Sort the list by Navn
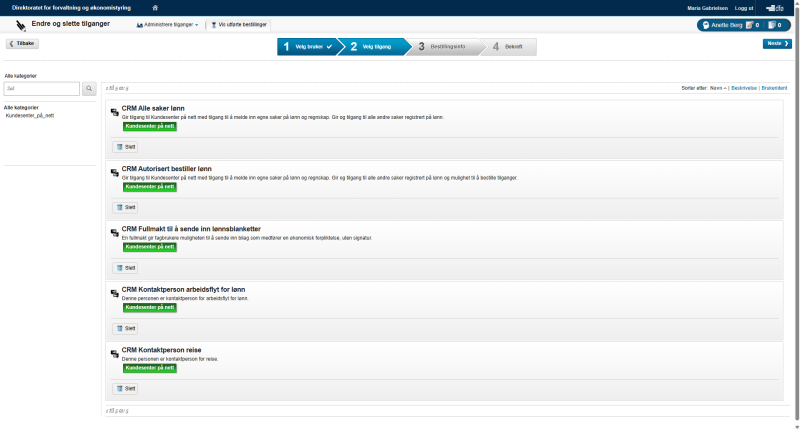This screenshot has height=430, width=800. click(718, 88)
